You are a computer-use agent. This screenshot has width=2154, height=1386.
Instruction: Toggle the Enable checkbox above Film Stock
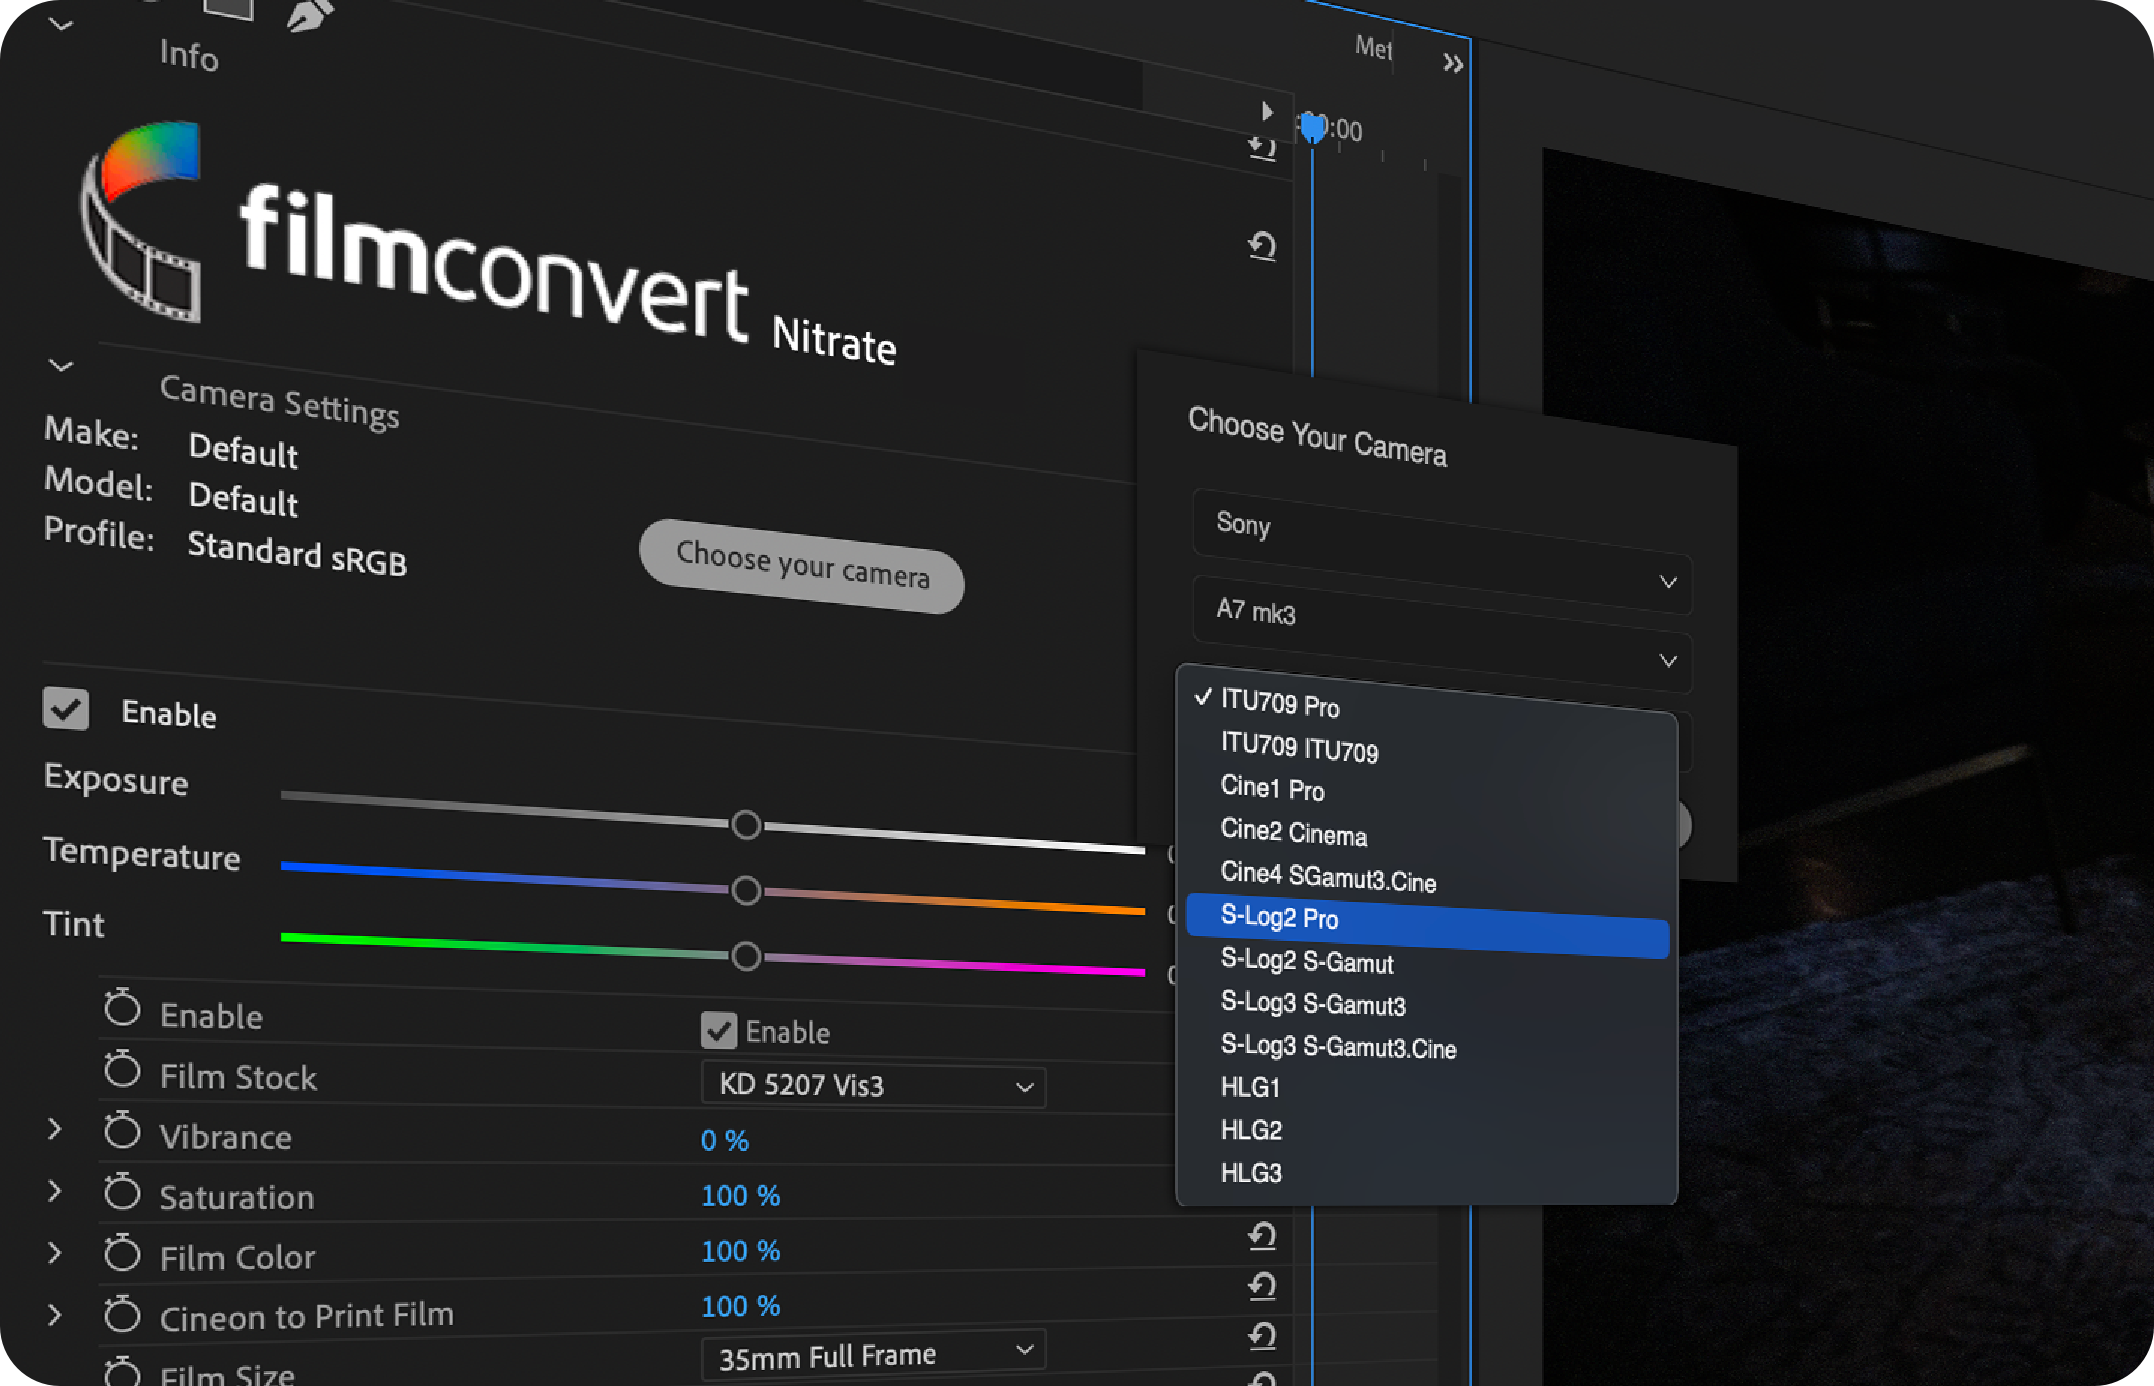click(718, 1031)
